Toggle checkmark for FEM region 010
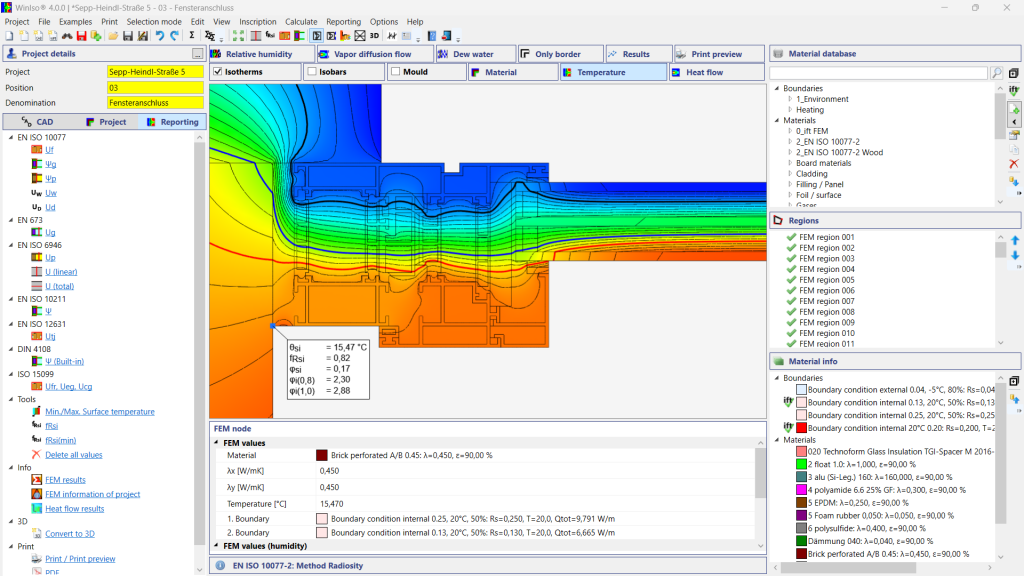Image resolution: width=1024 pixels, height=576 pixels. tap(792, 333)
